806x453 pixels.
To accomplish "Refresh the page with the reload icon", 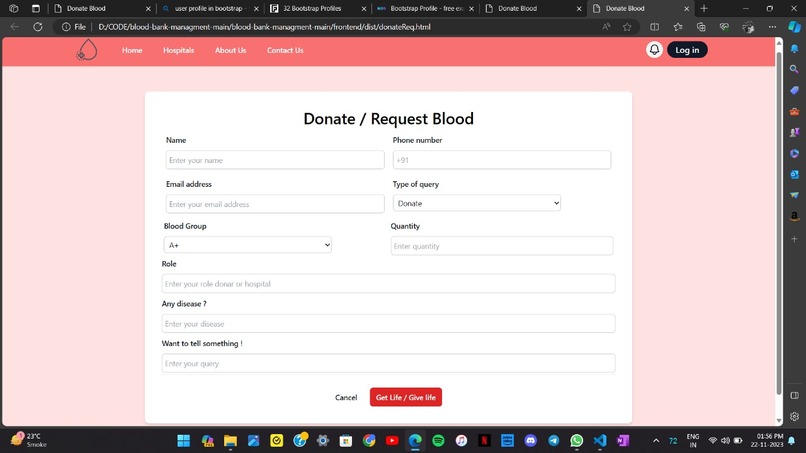I will (x=38, y=27).
